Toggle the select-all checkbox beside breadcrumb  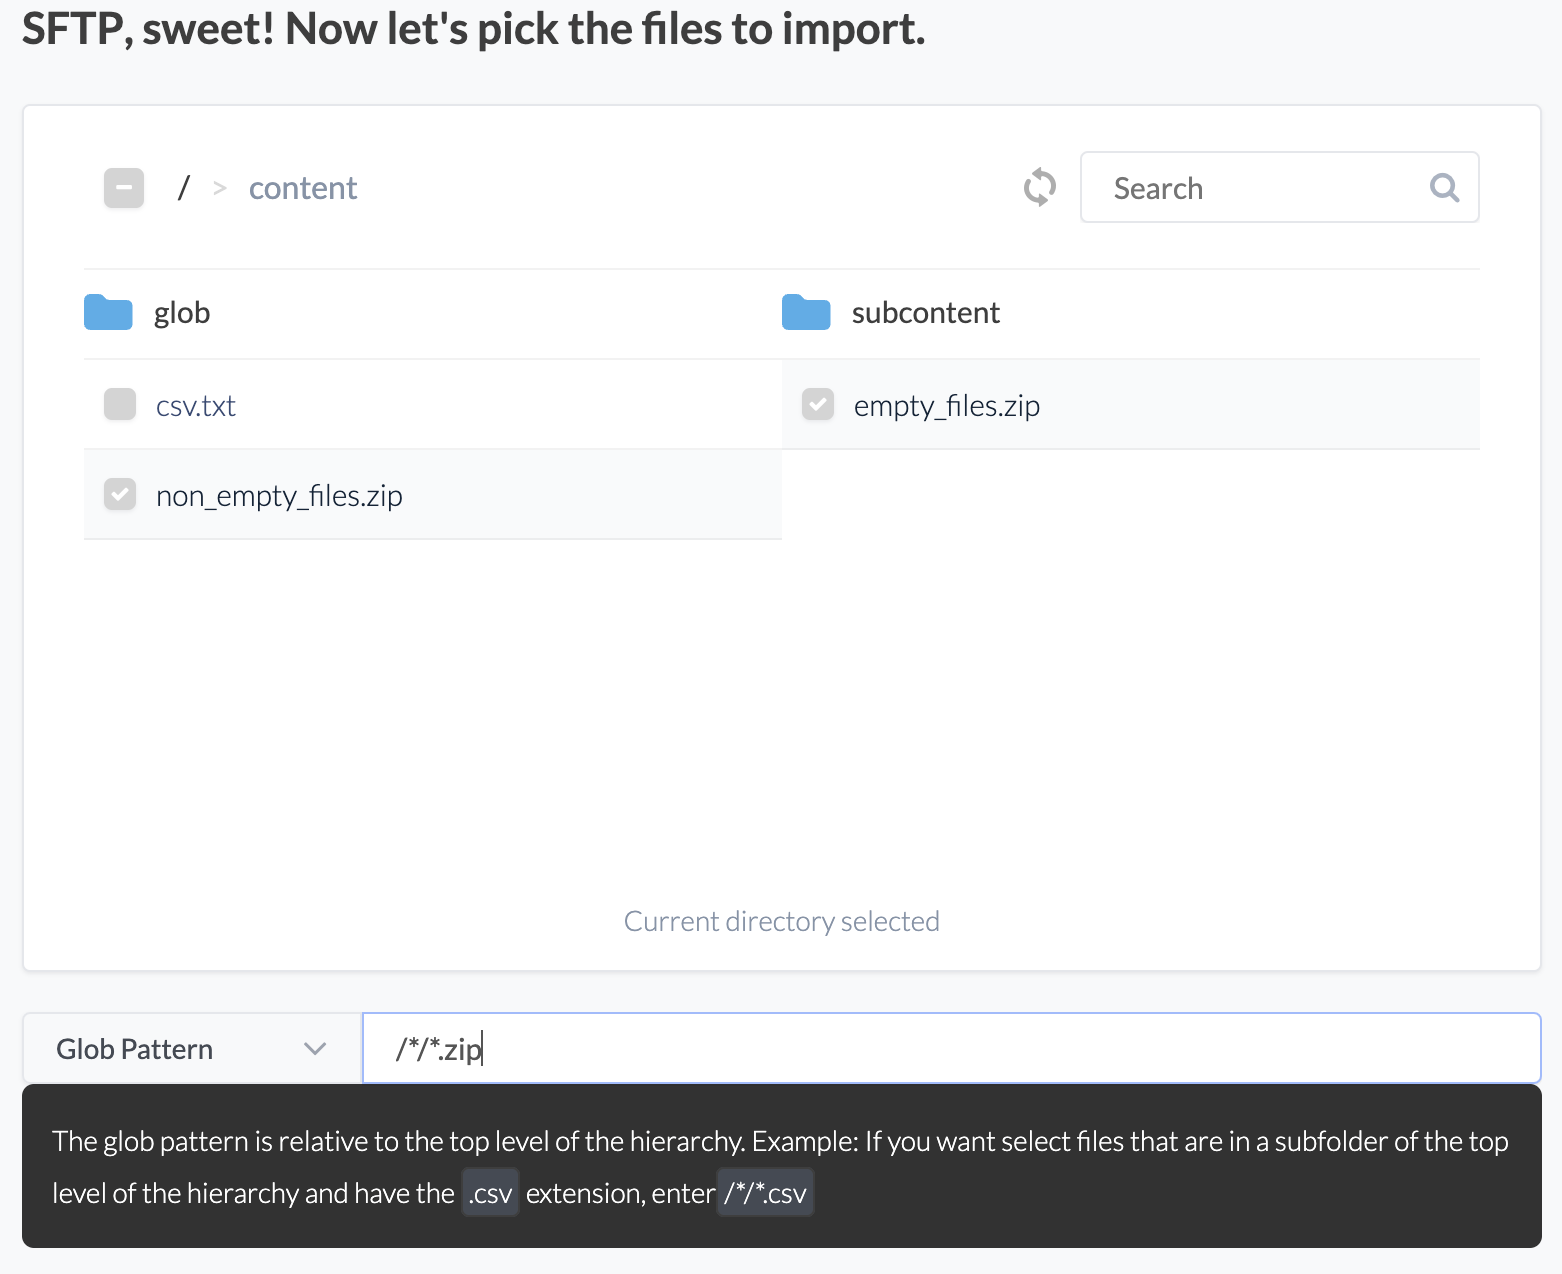[x=124, y=188]
